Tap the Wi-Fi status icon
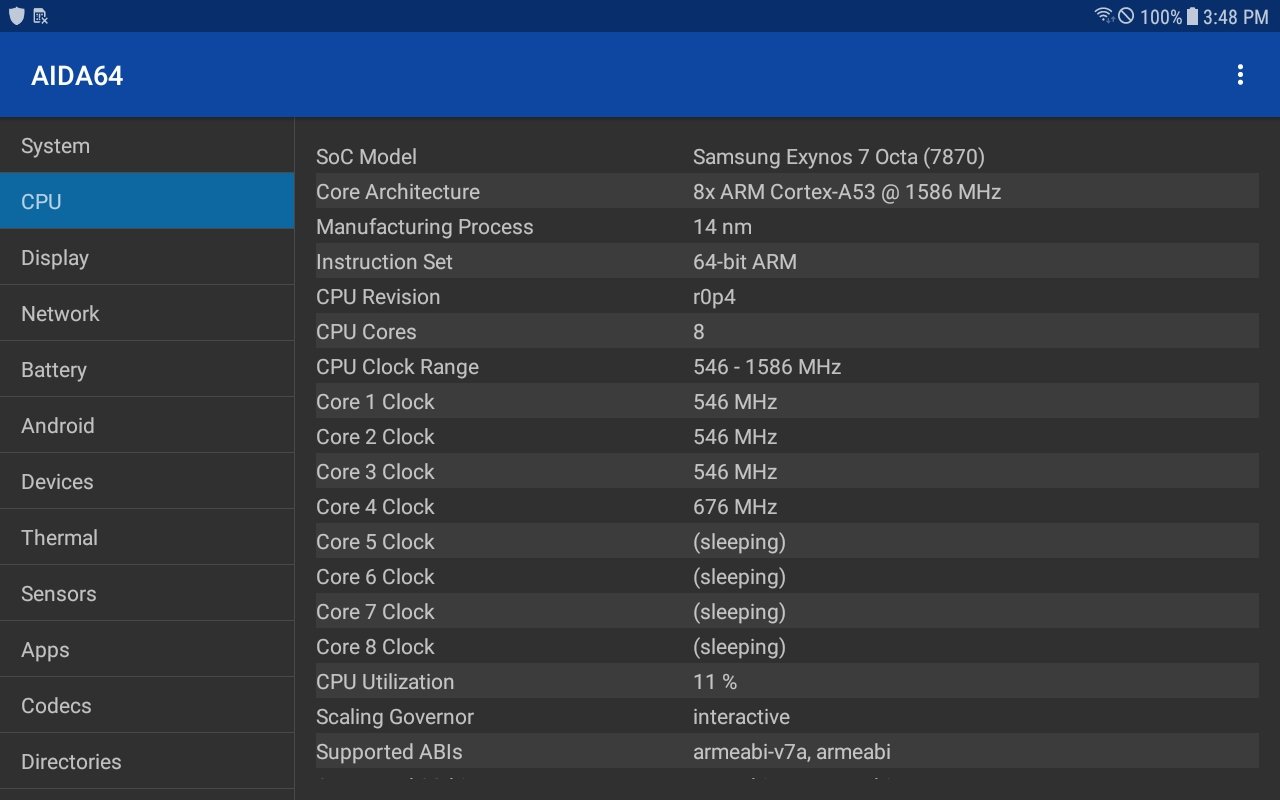Image resolution: width=1280 pixels, height=800 pixels. (x=1104, y=16)
